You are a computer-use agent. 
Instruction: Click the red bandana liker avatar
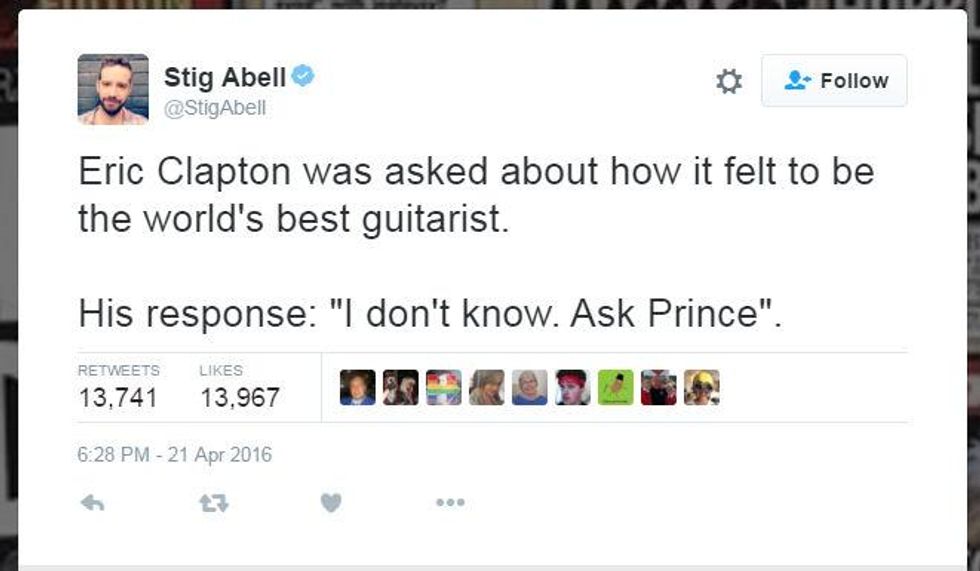573,388
